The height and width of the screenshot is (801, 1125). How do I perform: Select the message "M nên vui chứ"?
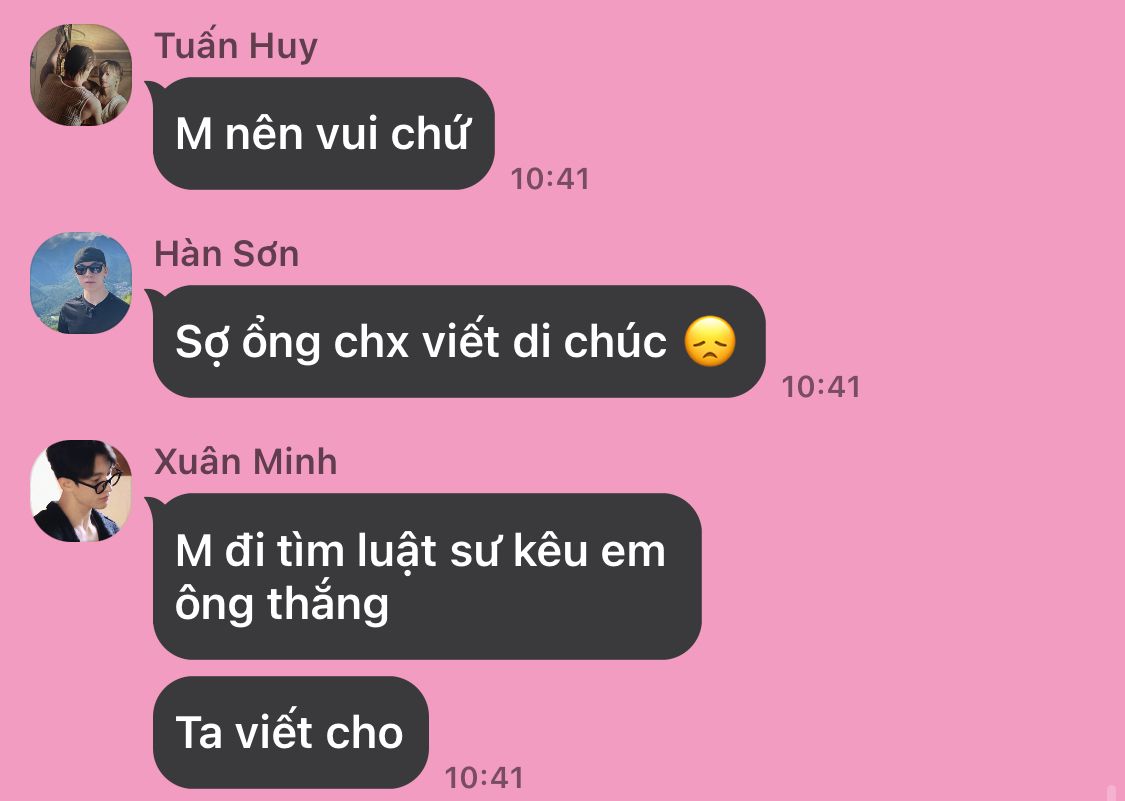pyautogui.click(x=324, y=134)
